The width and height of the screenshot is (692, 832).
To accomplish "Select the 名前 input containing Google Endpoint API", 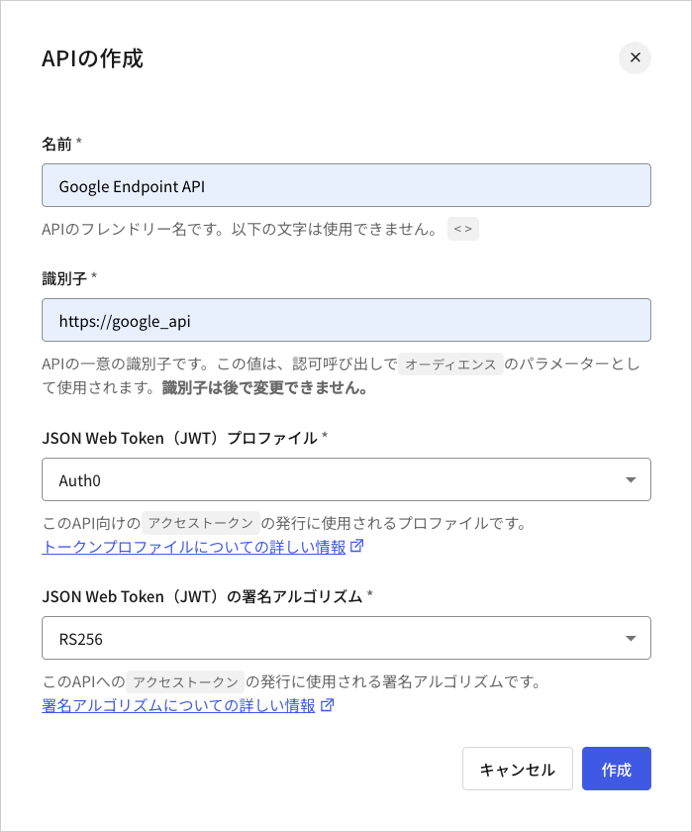I will (x=346, y=185).
